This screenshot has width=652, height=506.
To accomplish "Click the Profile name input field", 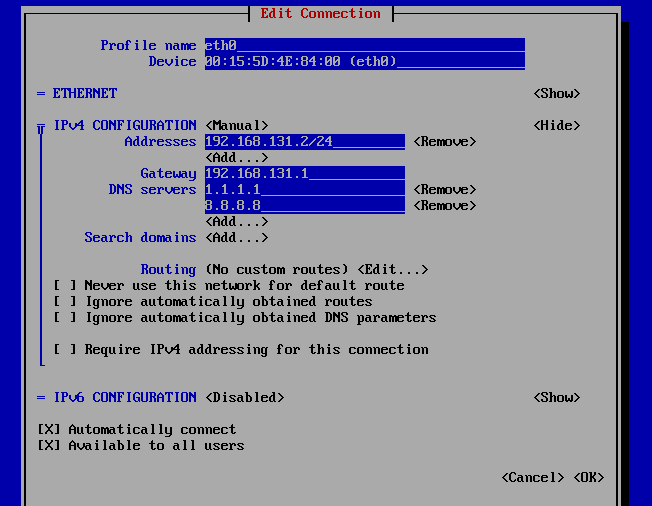I will 364,45.
